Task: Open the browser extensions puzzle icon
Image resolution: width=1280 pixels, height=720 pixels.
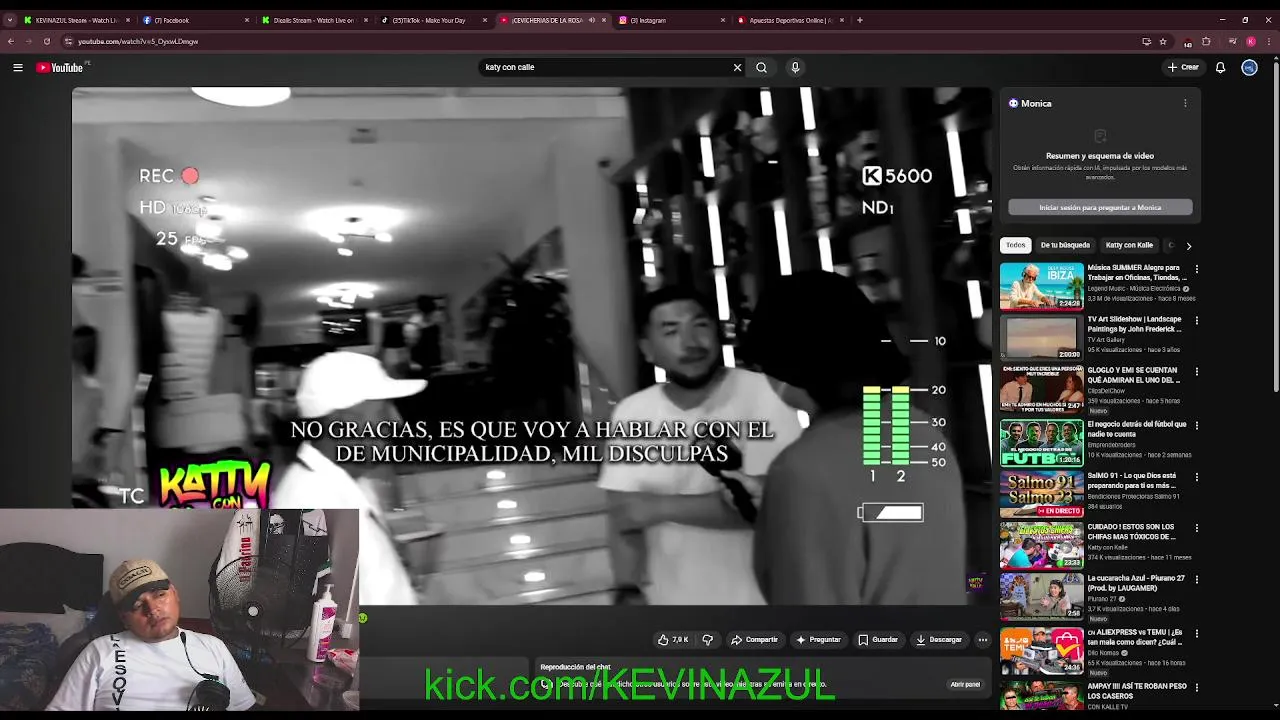Action: (x=1206, y=41)
